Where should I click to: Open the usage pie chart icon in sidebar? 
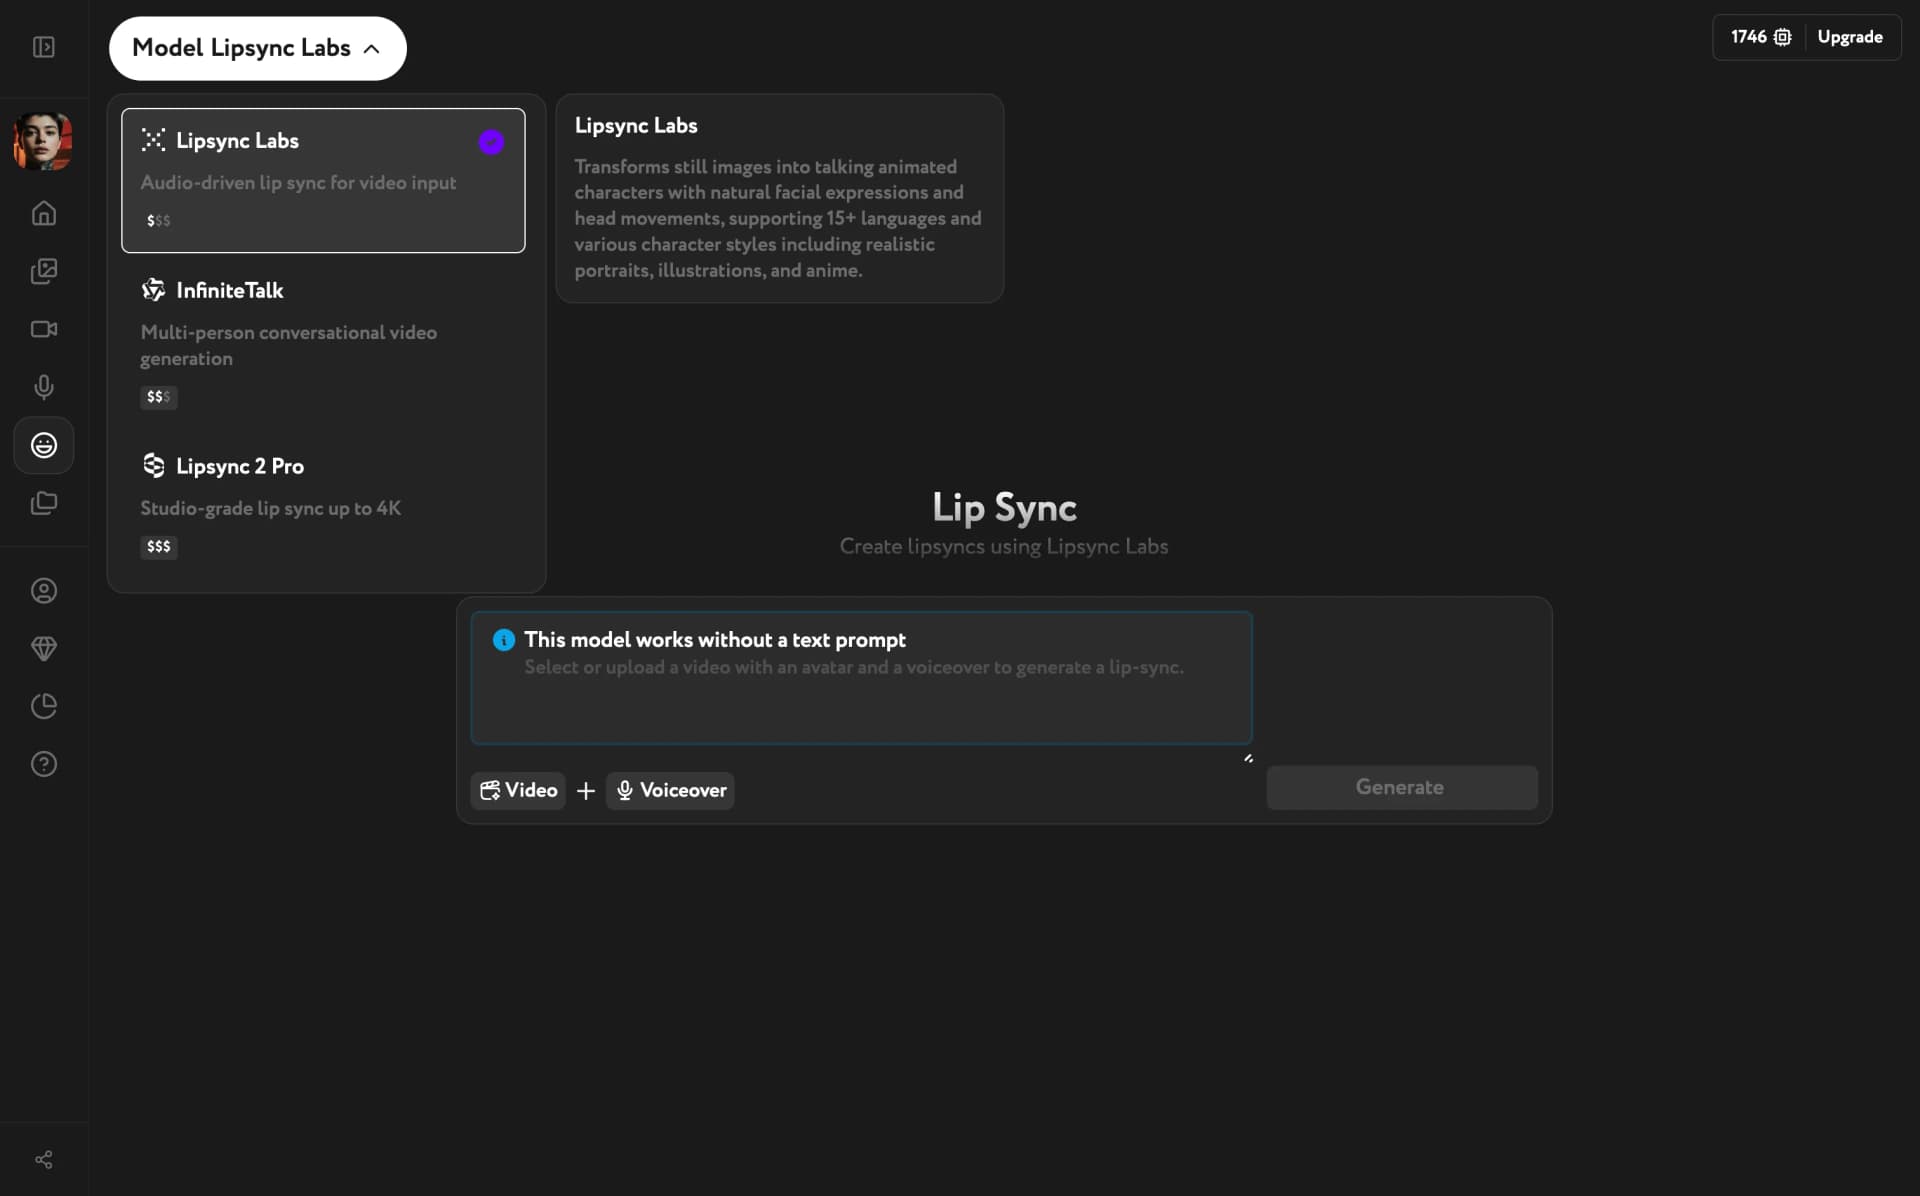tap(43, 706)
